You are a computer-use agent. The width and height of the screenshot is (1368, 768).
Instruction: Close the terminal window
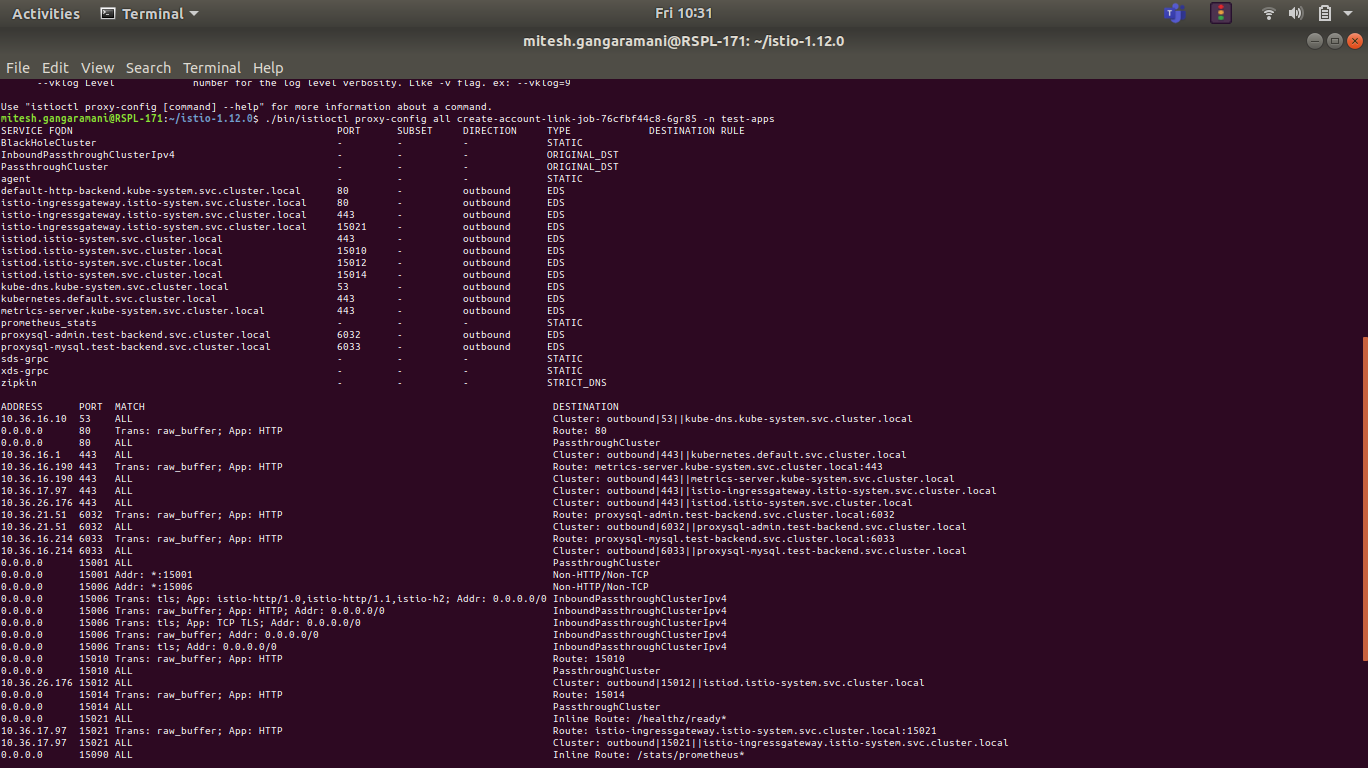tap(1355, 41)
